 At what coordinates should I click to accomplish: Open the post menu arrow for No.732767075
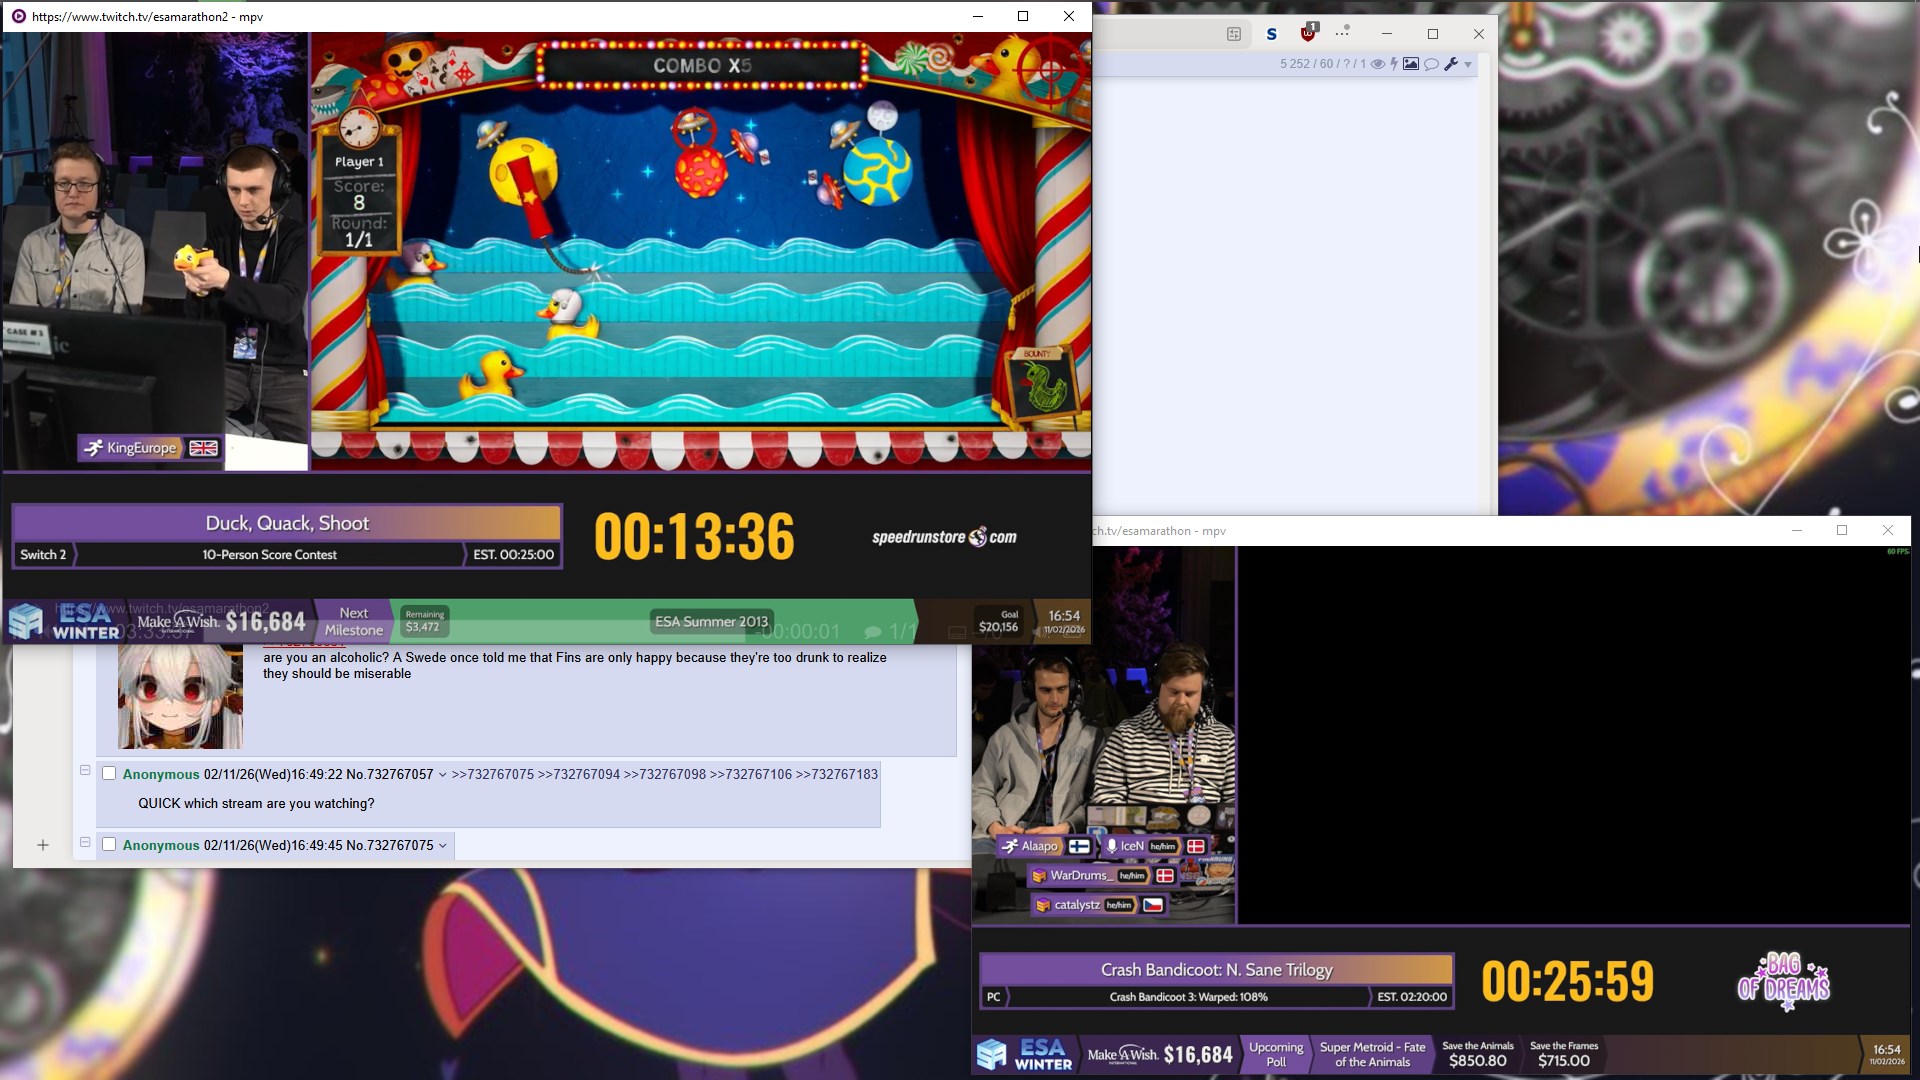442,846
